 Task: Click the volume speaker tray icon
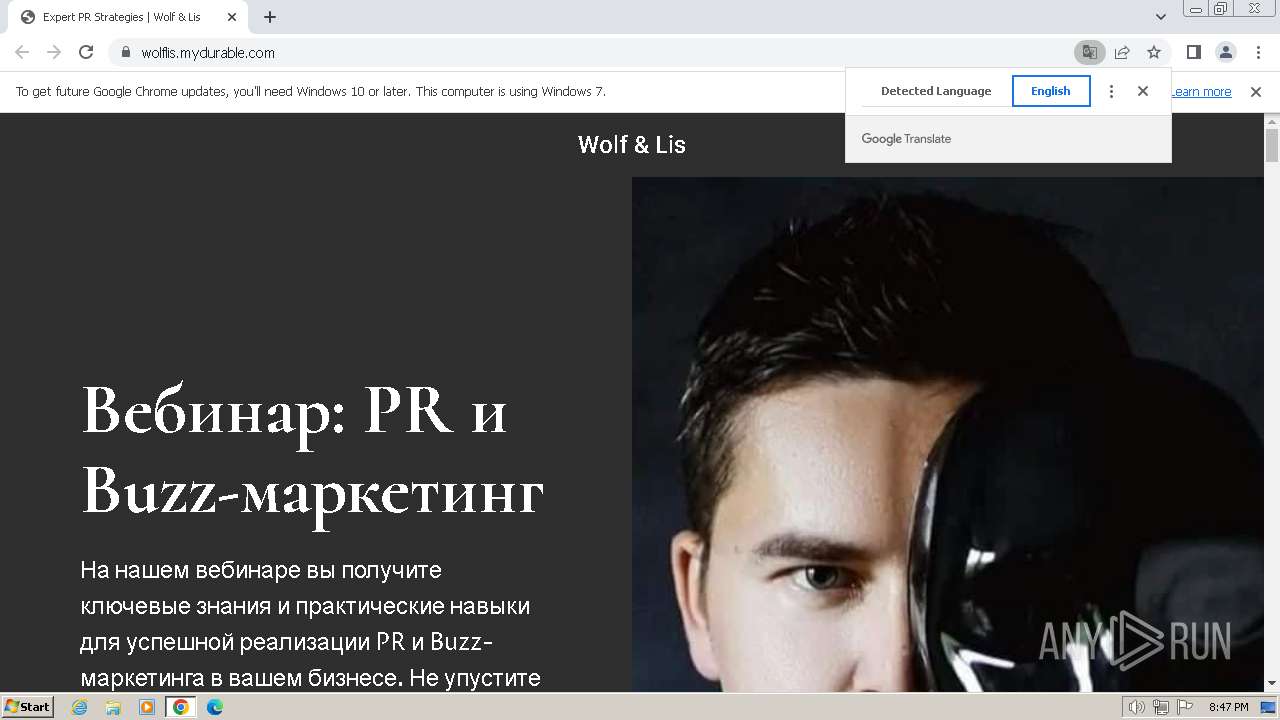point(1137,707)
